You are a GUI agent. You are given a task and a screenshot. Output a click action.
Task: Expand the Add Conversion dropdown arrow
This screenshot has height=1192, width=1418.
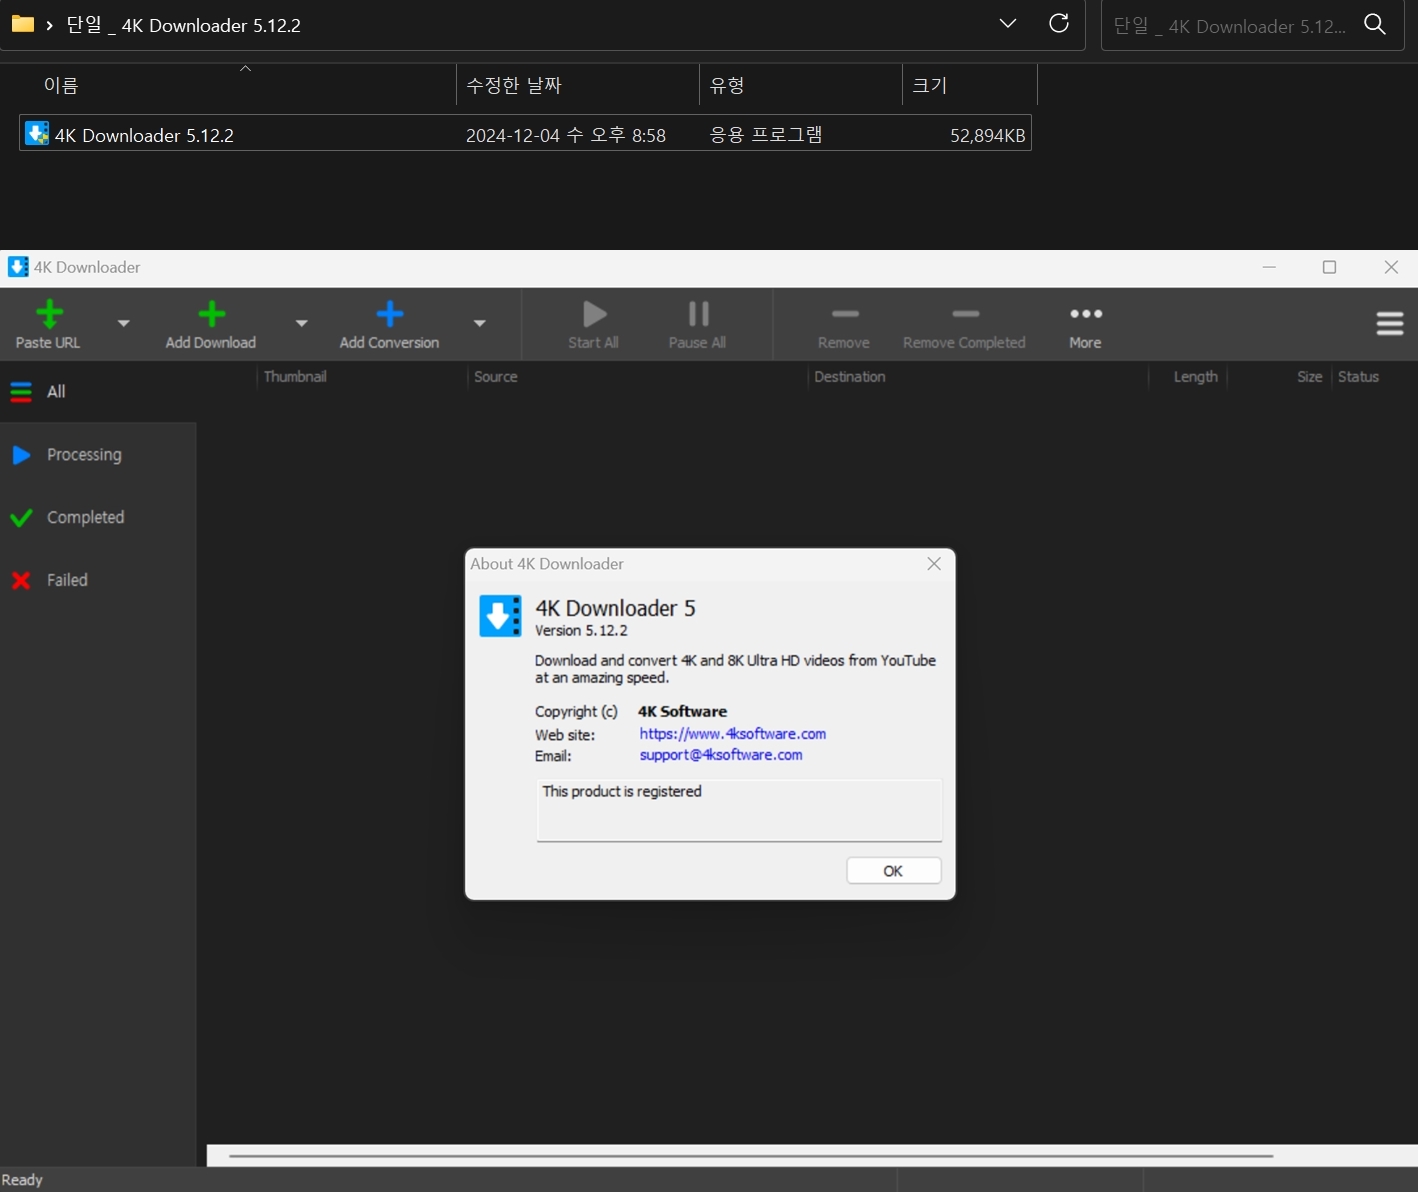click(x=480, y=323)
